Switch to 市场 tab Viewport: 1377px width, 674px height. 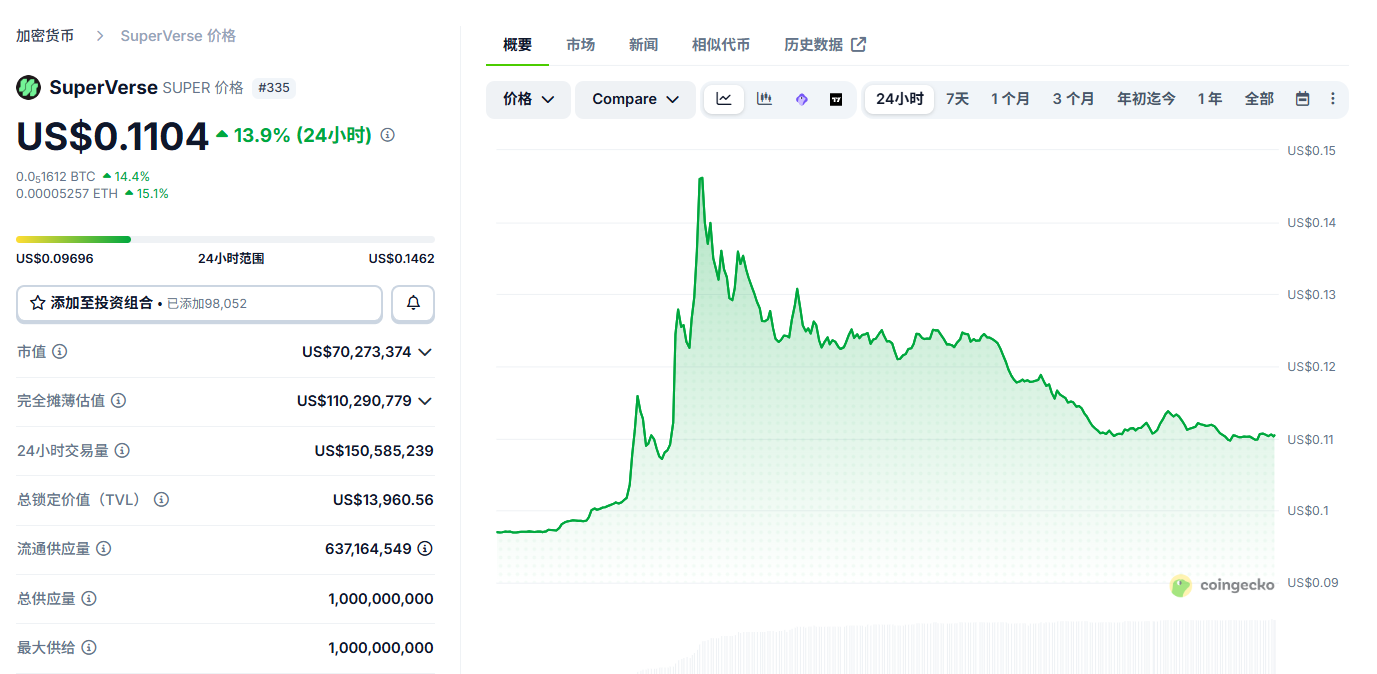pos(580,45)
